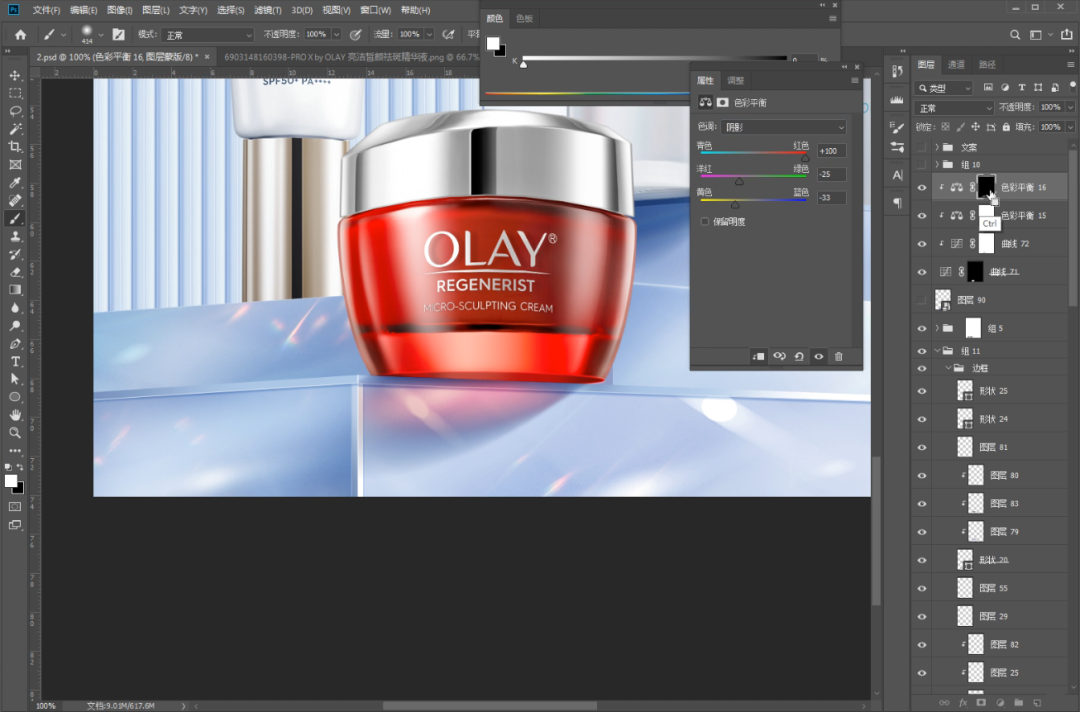The image size is (1080, 712).
Task: Open the 色调 tone dropdown
Action: point(784,127)
